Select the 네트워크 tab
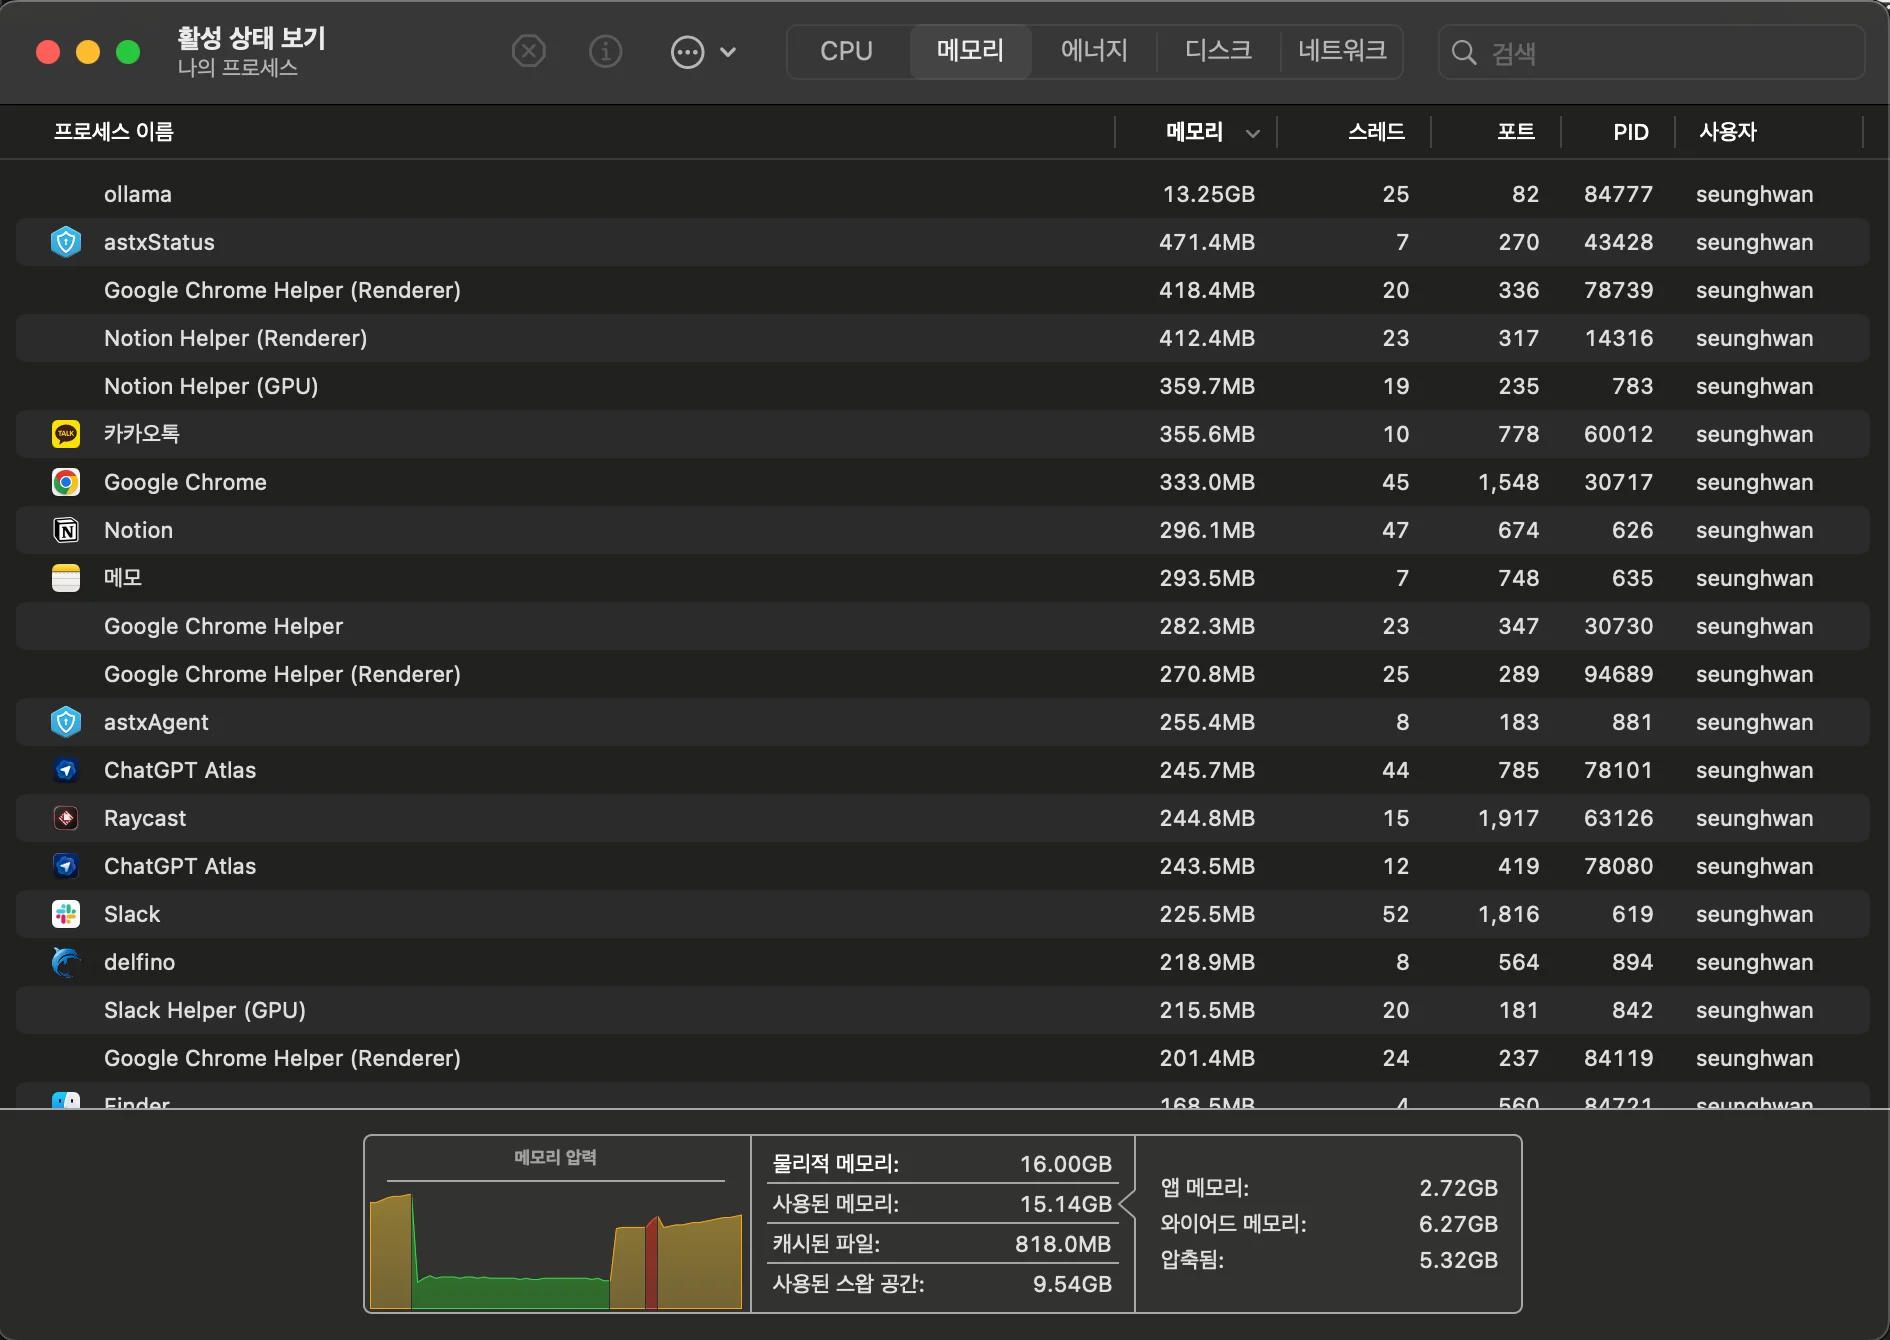1890x1340 pixels. (1341, 51)
